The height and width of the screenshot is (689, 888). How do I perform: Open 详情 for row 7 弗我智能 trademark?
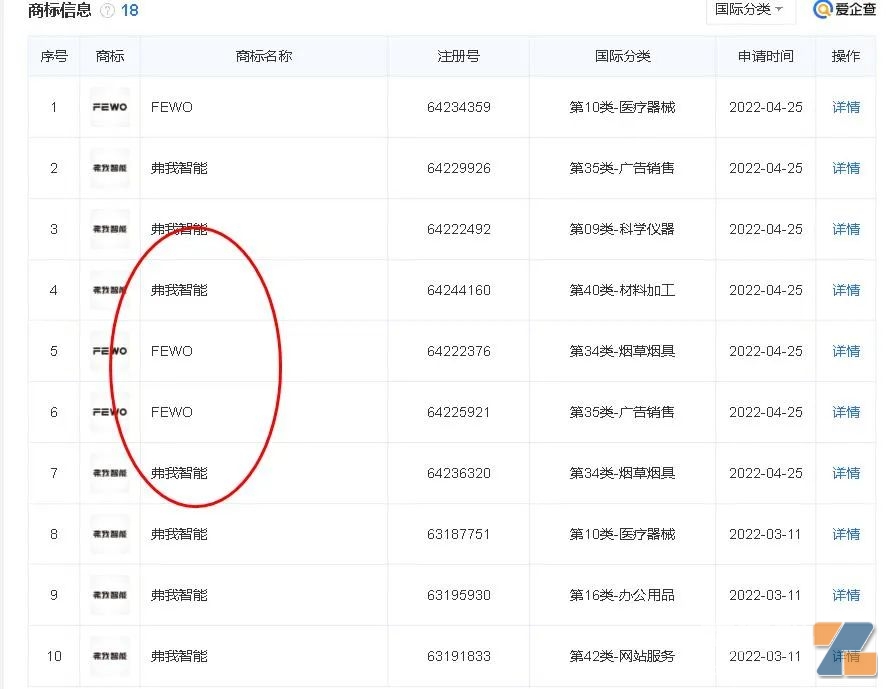[x=845, y=472]
